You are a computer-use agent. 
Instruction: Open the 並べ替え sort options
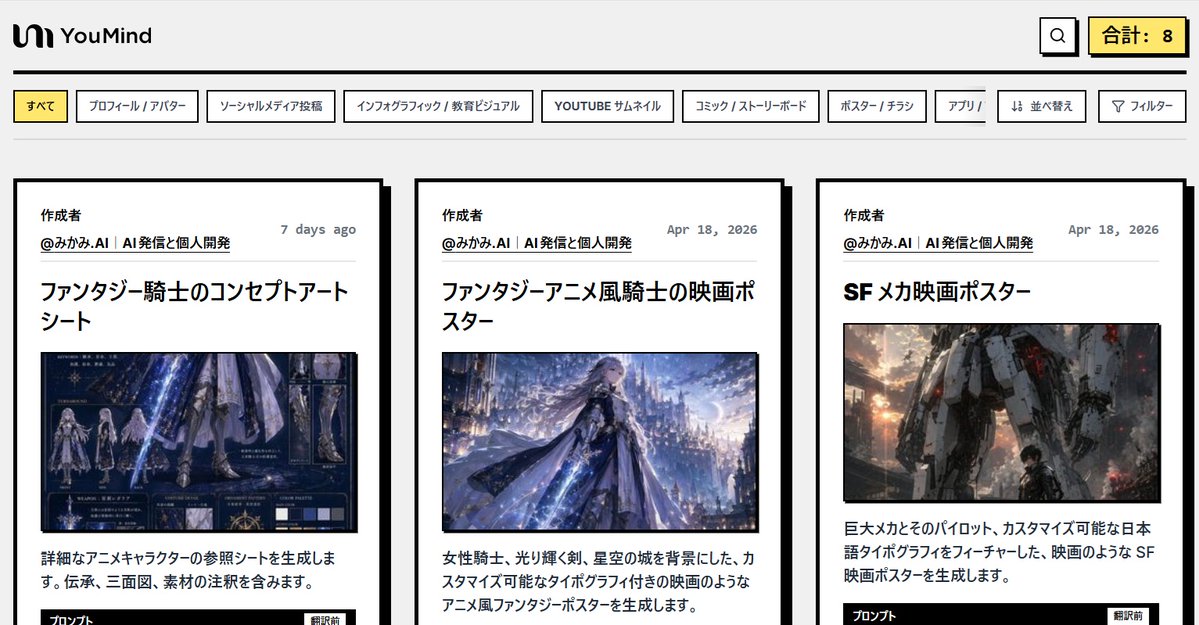[1040, 106]
